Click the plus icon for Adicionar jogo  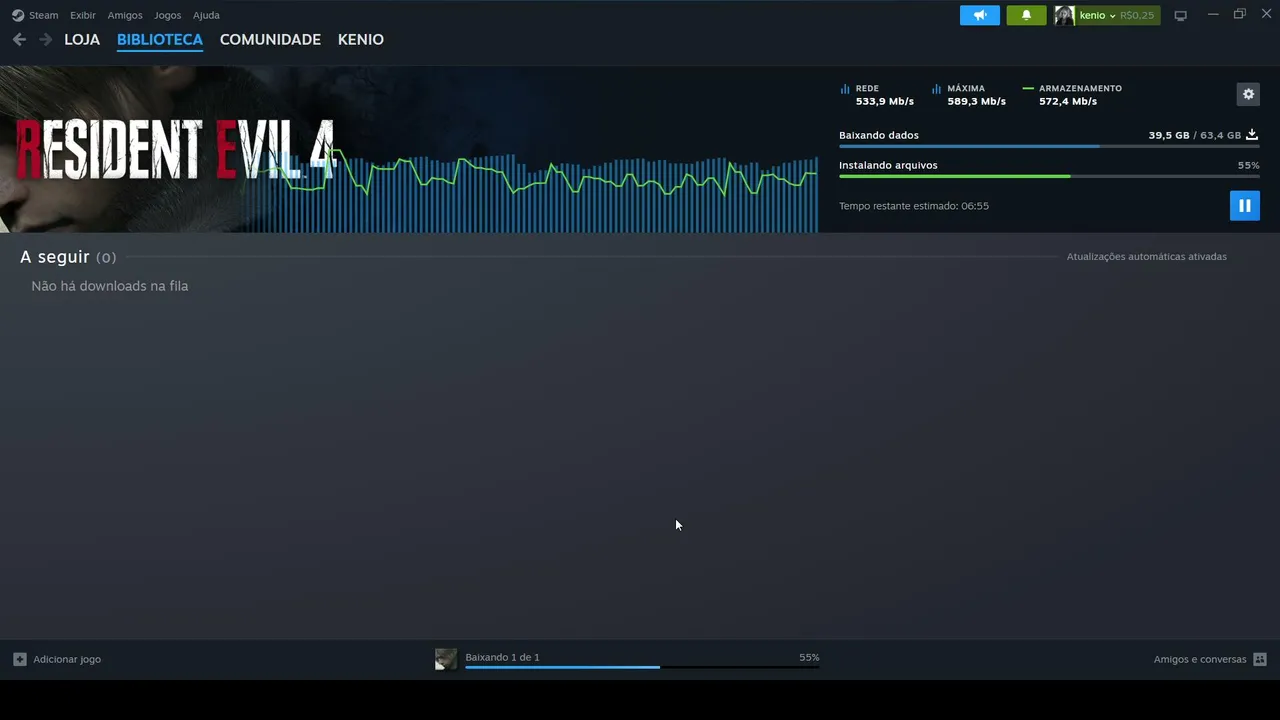click(20, 659)
